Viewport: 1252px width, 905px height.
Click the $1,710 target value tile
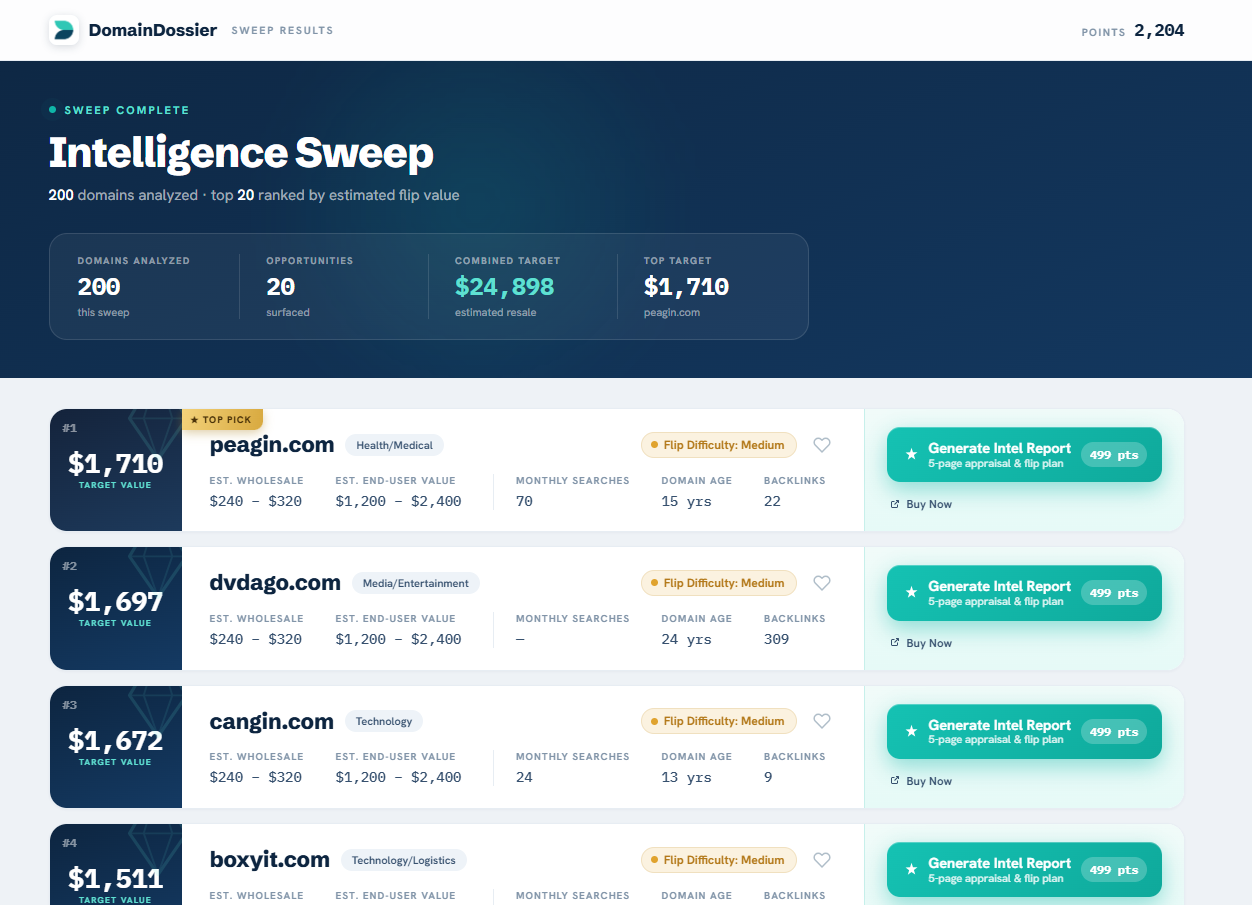(116, 470)
